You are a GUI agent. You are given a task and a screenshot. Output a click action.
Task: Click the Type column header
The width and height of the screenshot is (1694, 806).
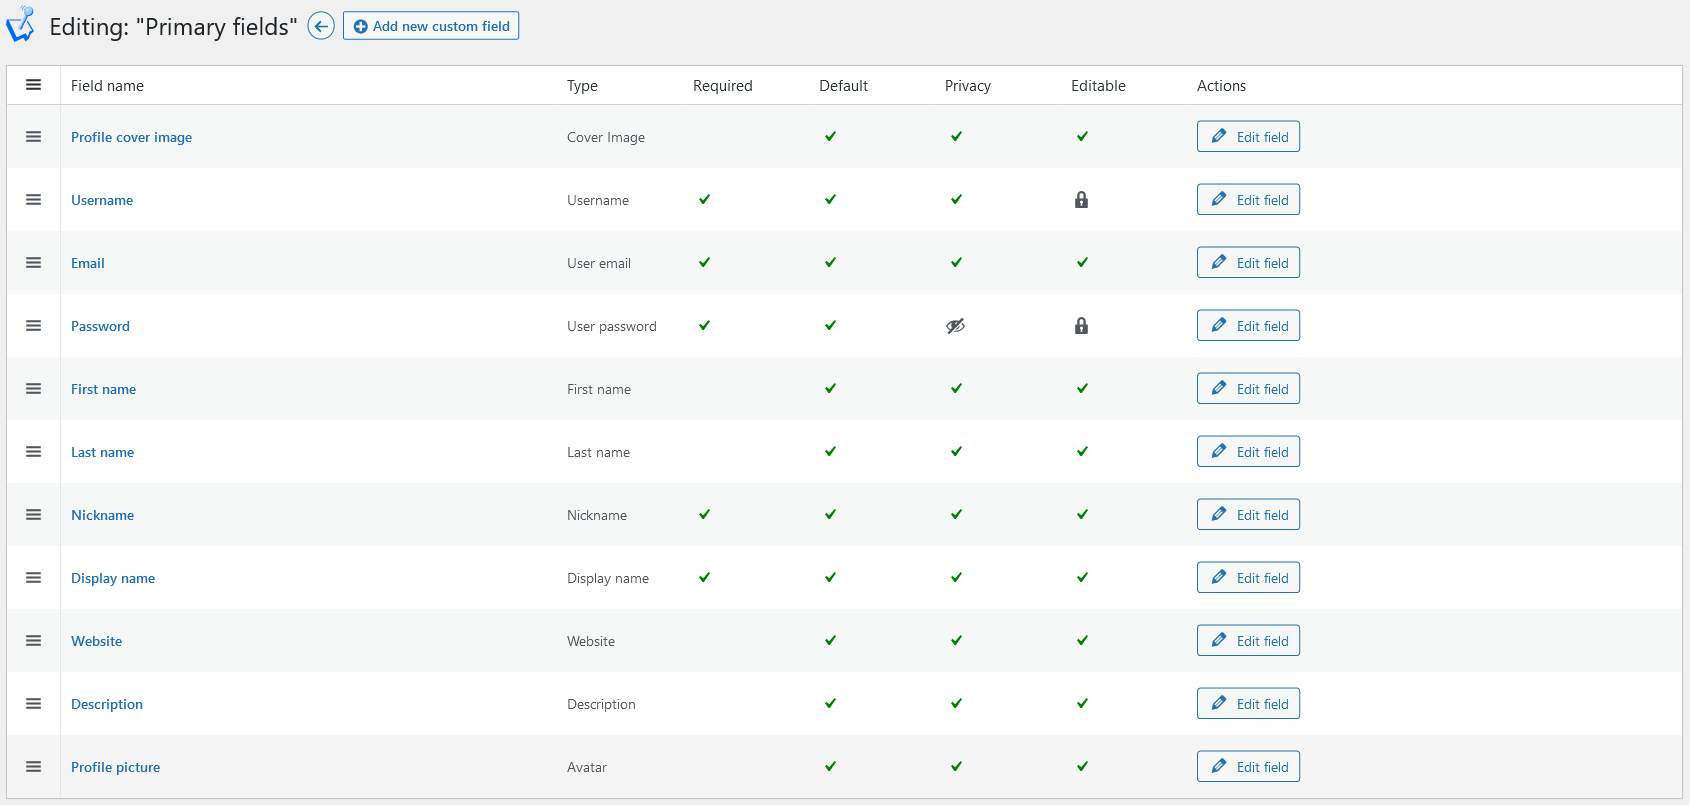[x=582, y=86]
